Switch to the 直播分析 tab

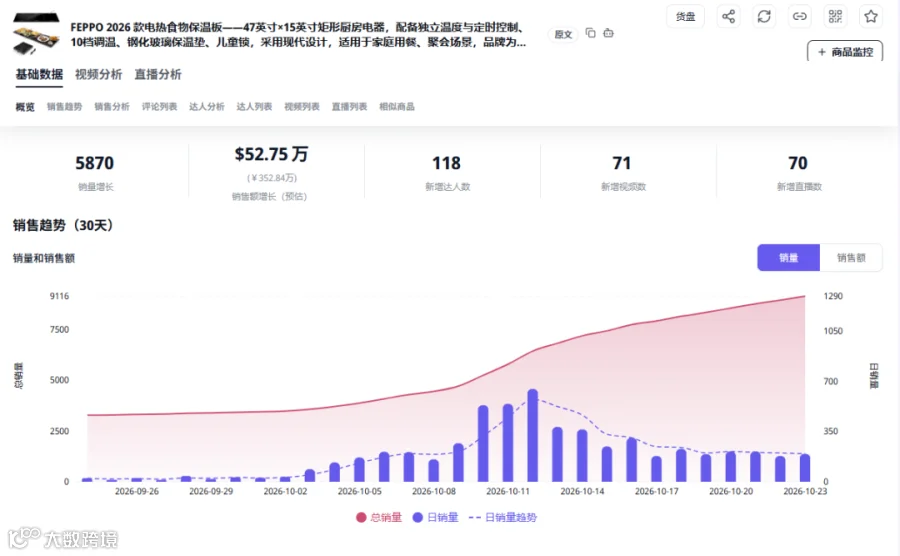pos(158,74)
